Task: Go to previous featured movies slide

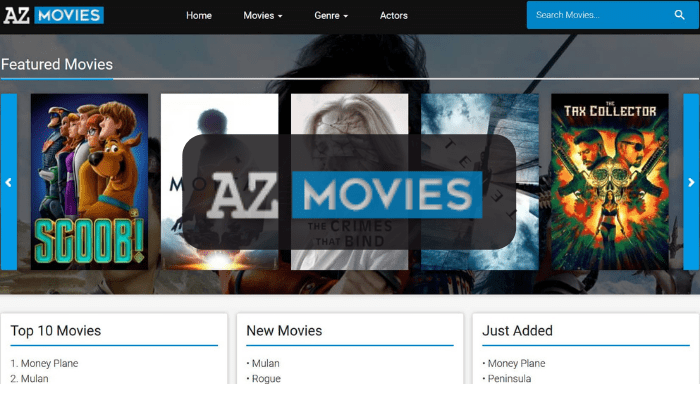Action: point(8,182)
